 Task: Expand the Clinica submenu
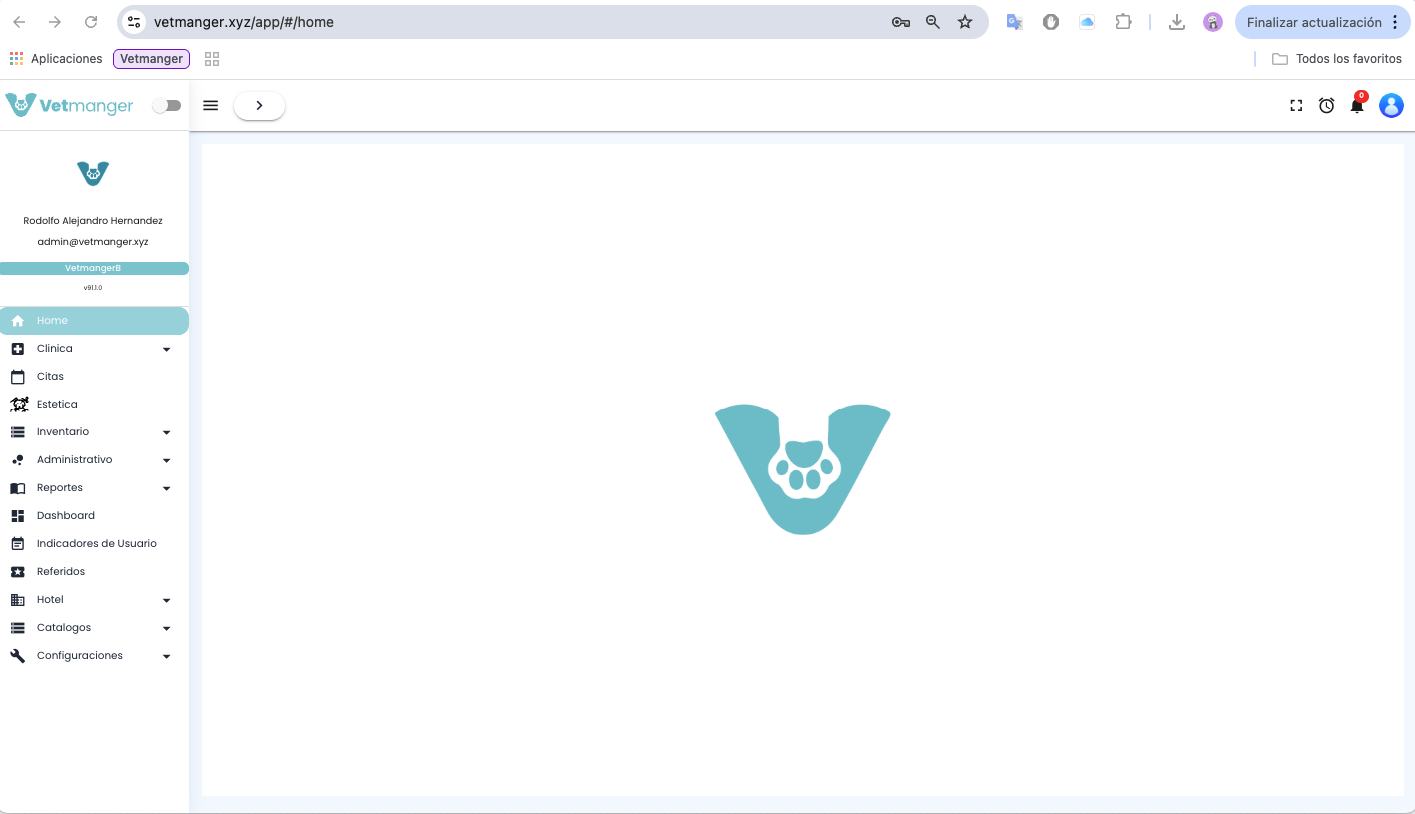(166, 349)
